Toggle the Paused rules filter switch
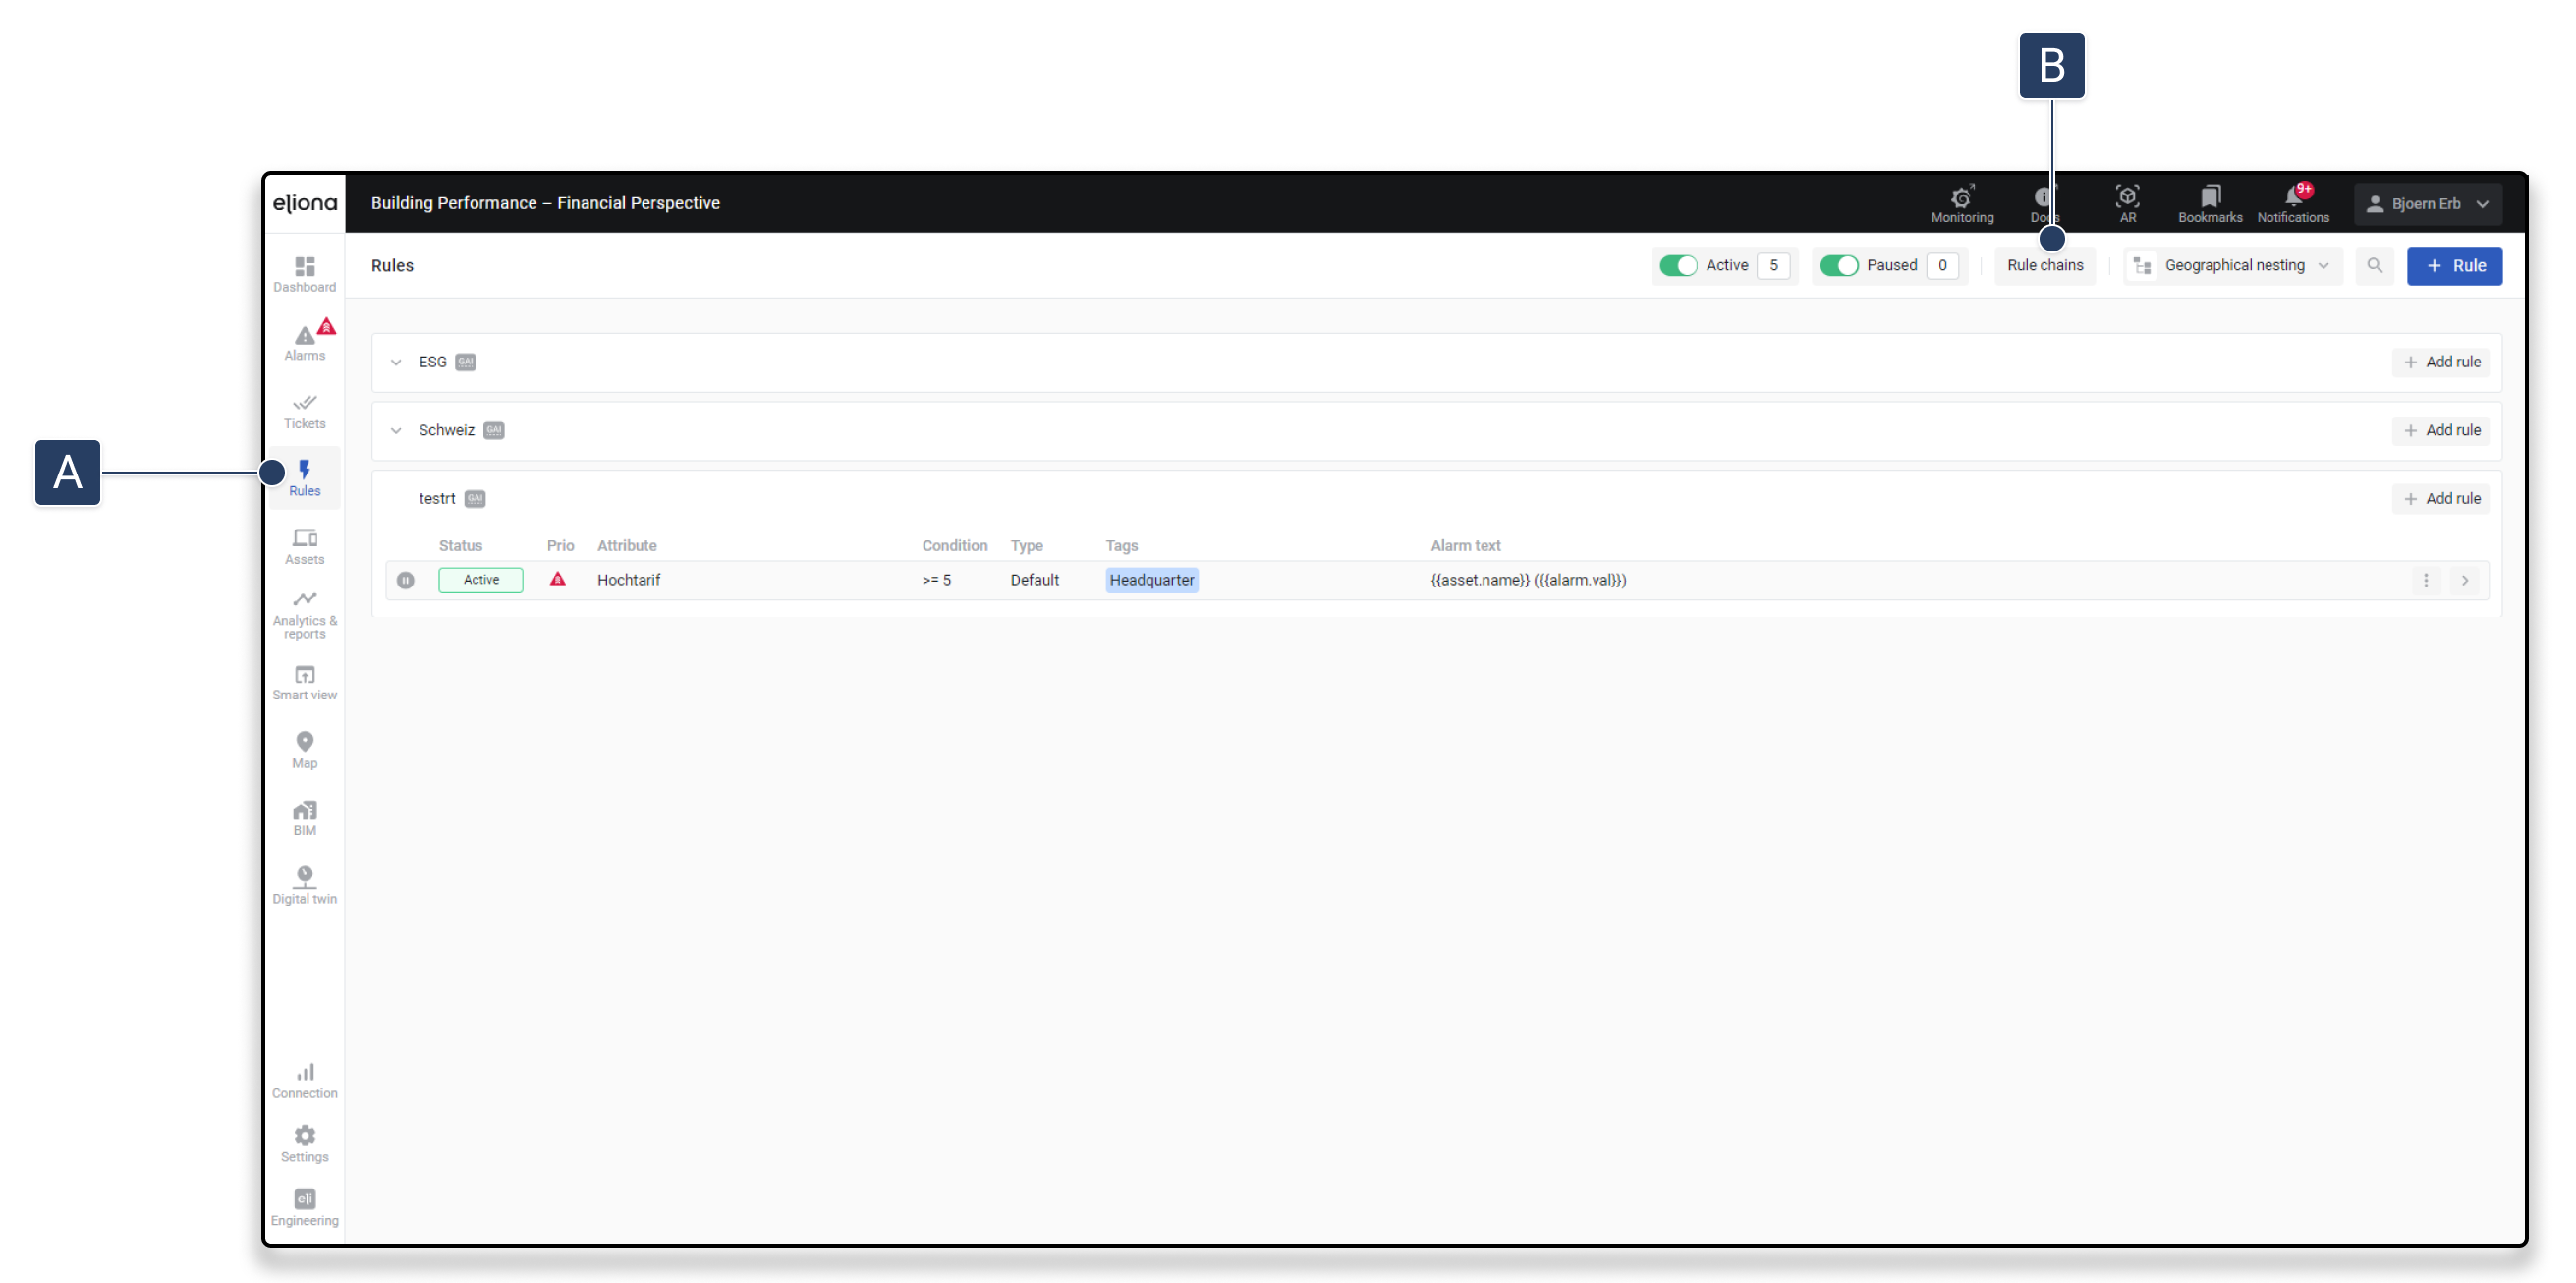This screenshot has width=2576, height=1283. pyautogui.click(x=1838, y=265)
